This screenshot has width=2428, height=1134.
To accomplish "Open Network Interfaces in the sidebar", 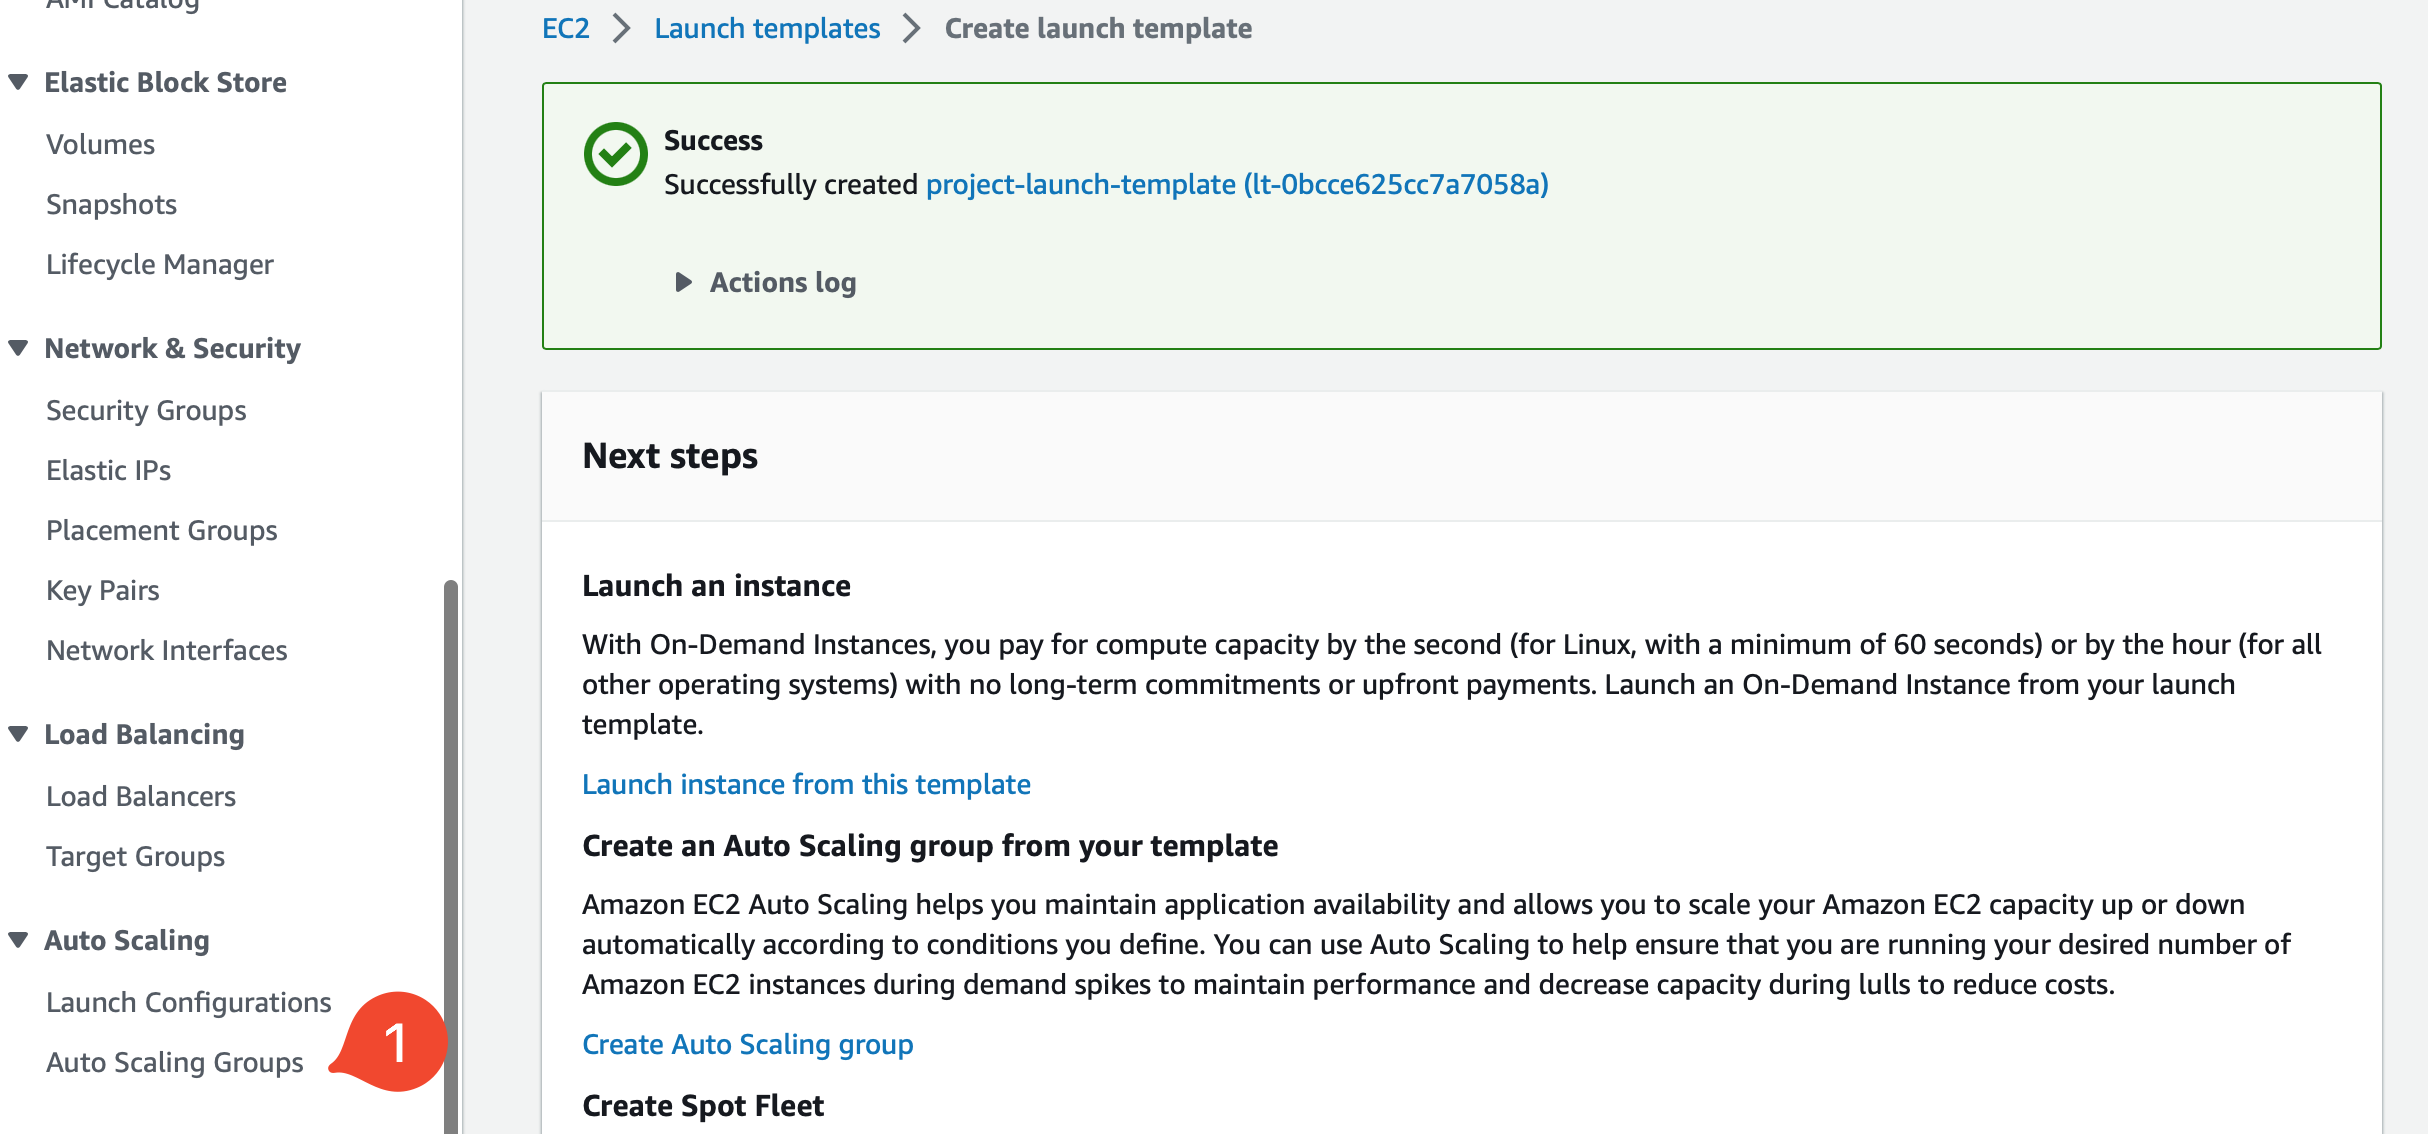I will [x=165, y=649].
